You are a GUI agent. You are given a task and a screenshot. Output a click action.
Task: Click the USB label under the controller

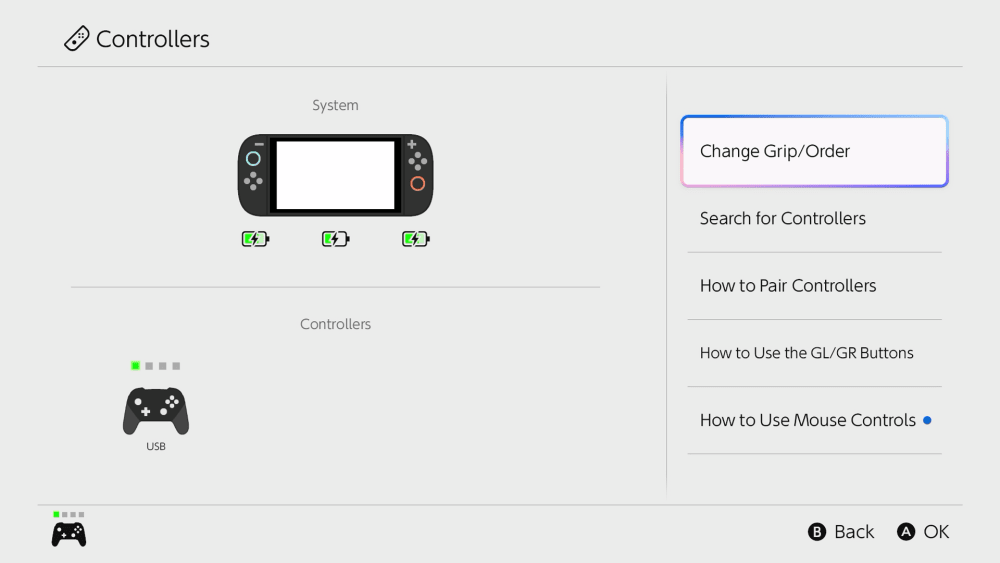click(156, 447)
